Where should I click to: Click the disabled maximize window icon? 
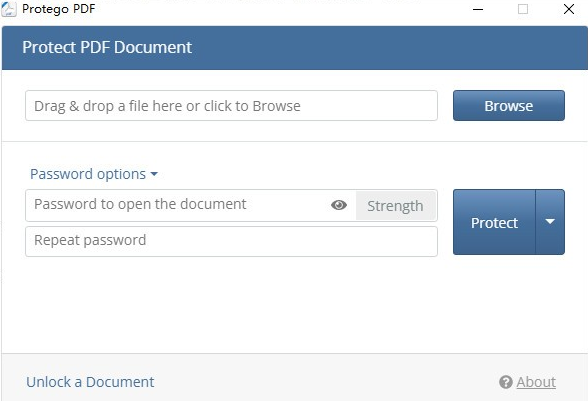tap(523, 9)
